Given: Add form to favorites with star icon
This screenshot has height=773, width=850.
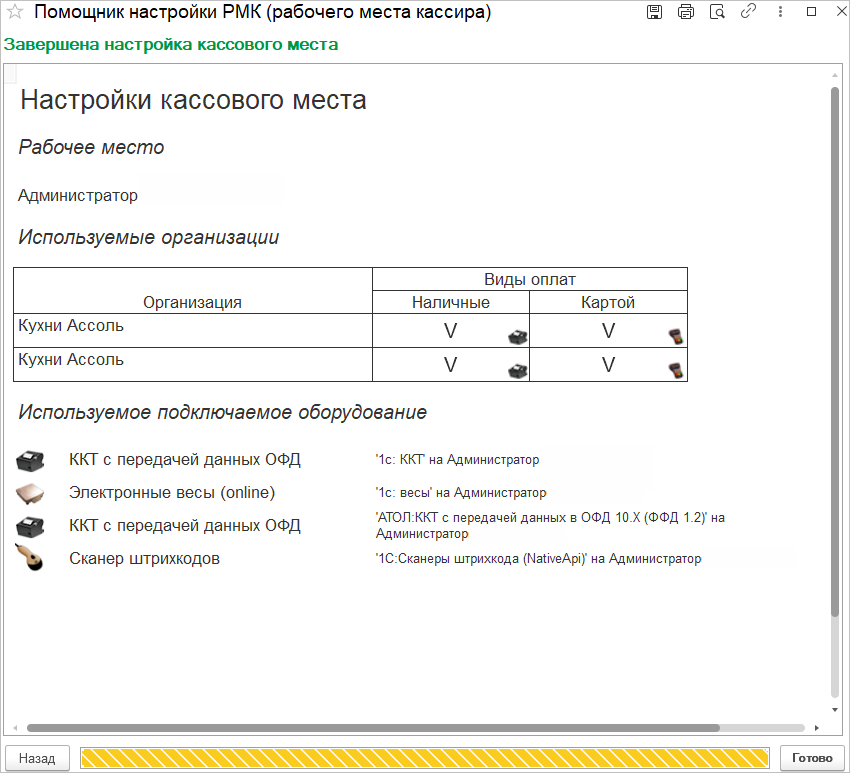Looking at the screenshot, I should click(x=15, y=11).
